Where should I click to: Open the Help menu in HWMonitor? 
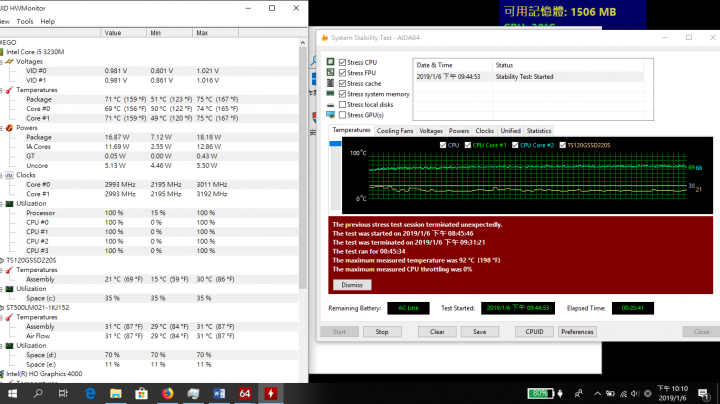(47, 21)
